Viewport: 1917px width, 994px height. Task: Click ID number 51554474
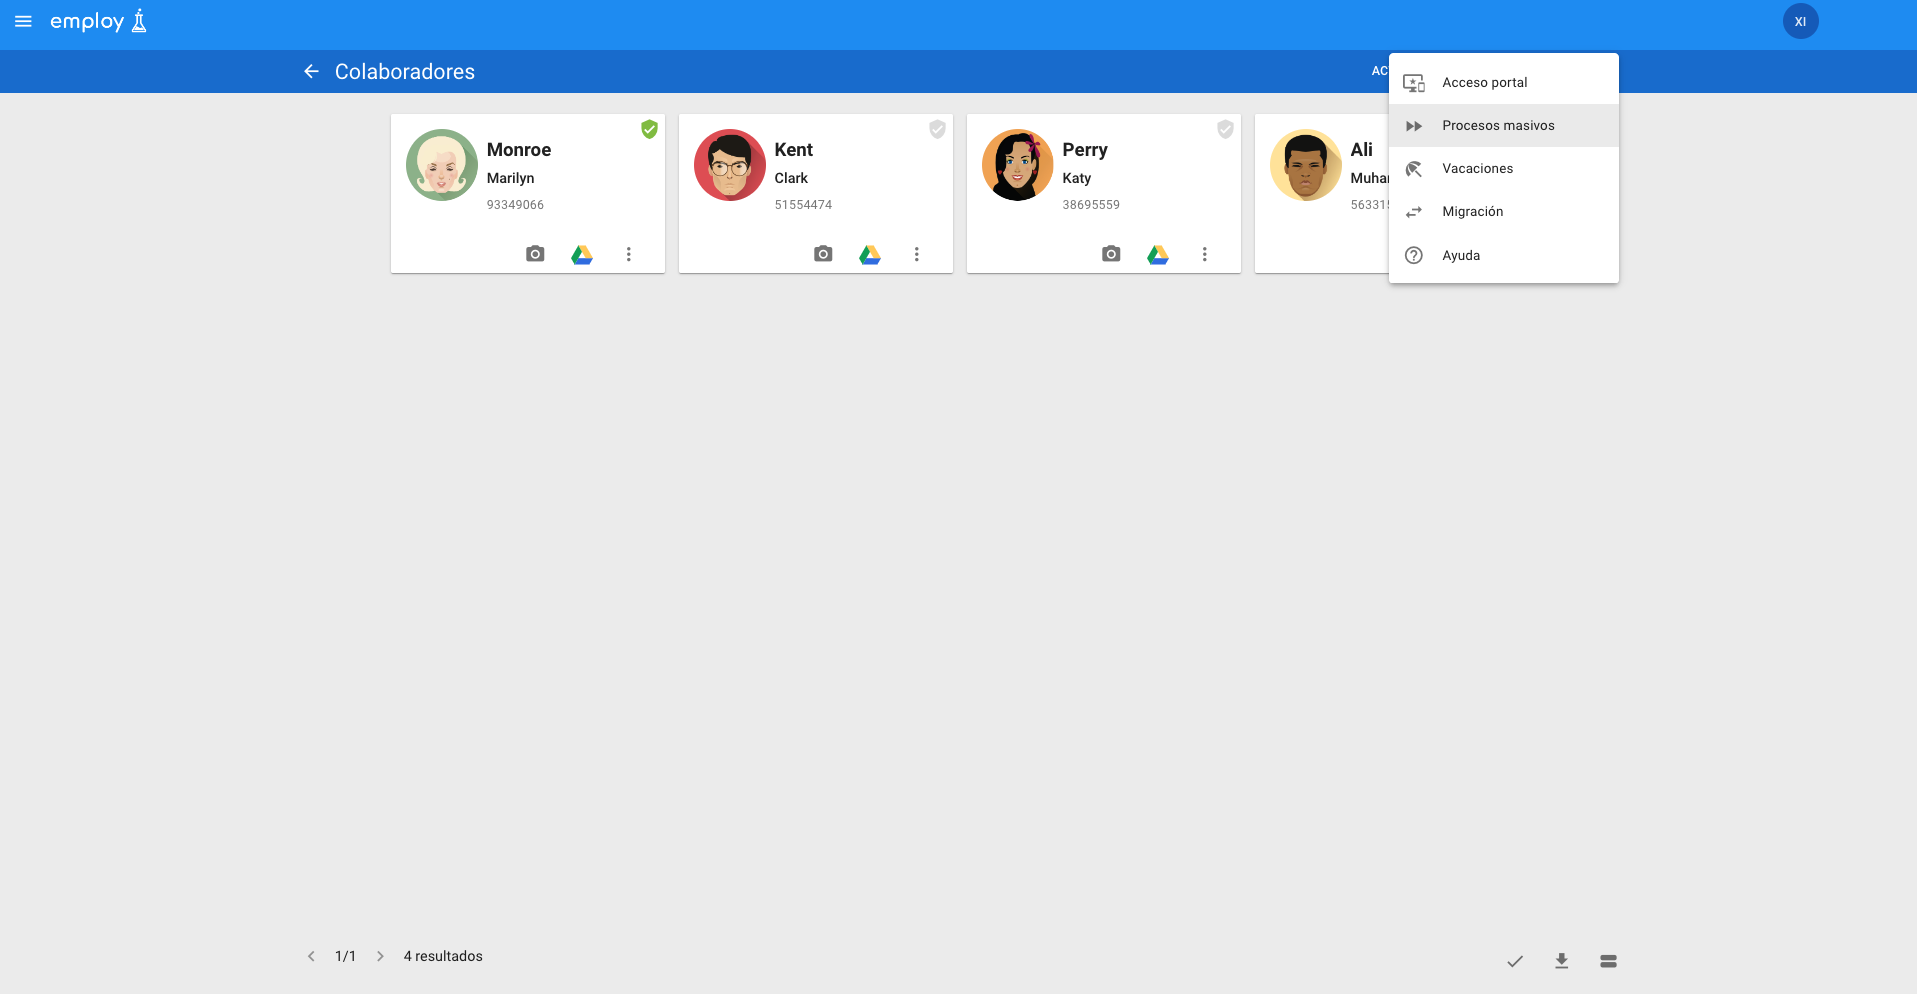804,205
